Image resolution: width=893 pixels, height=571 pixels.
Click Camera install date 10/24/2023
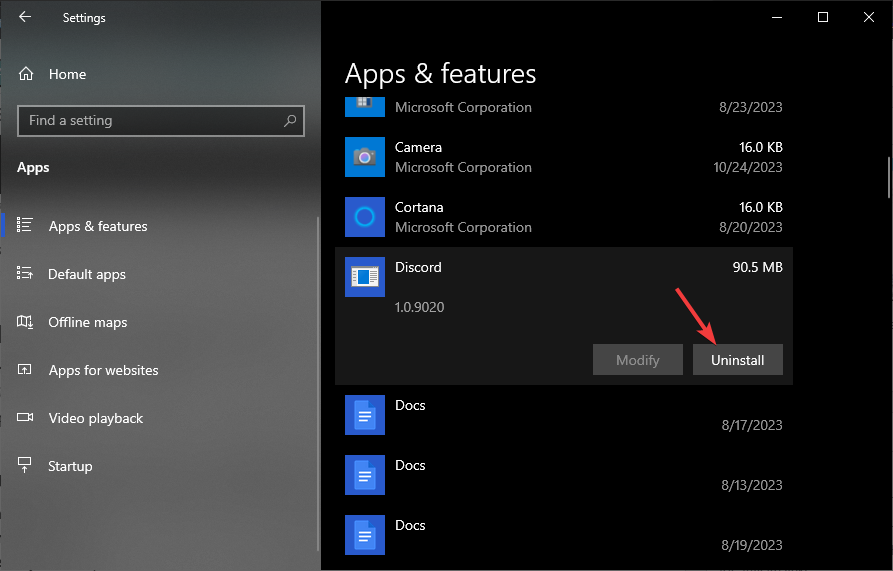(x=748, y=167)
